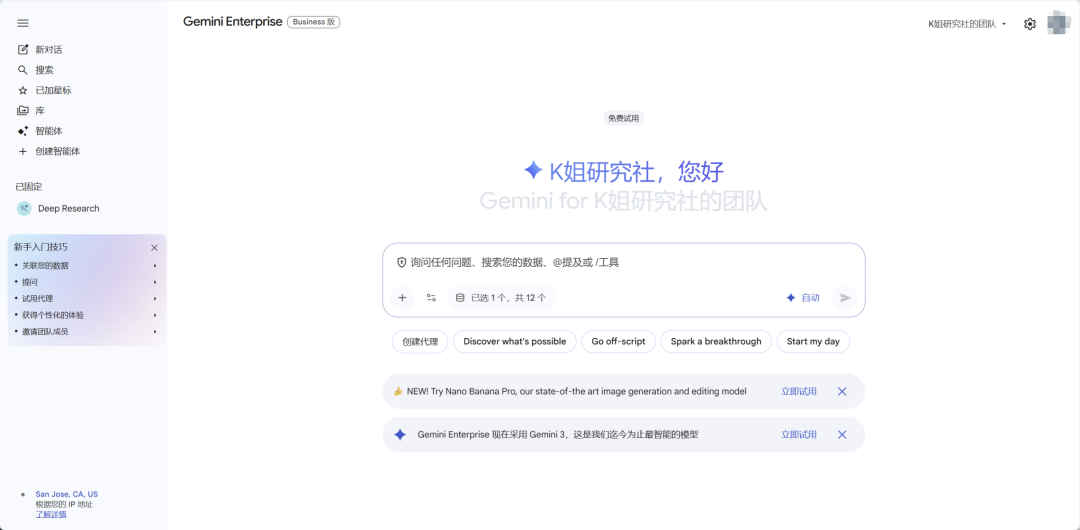The height and width of the screenshot is (530, 1080).
Task: Select 已加星标 in the sidebar
Action: (54, 90)
